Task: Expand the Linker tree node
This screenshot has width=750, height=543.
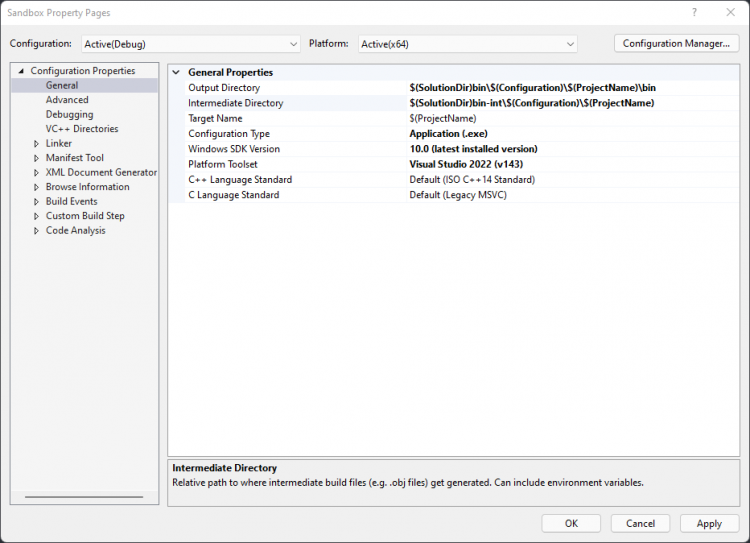Action: point(37,144)
